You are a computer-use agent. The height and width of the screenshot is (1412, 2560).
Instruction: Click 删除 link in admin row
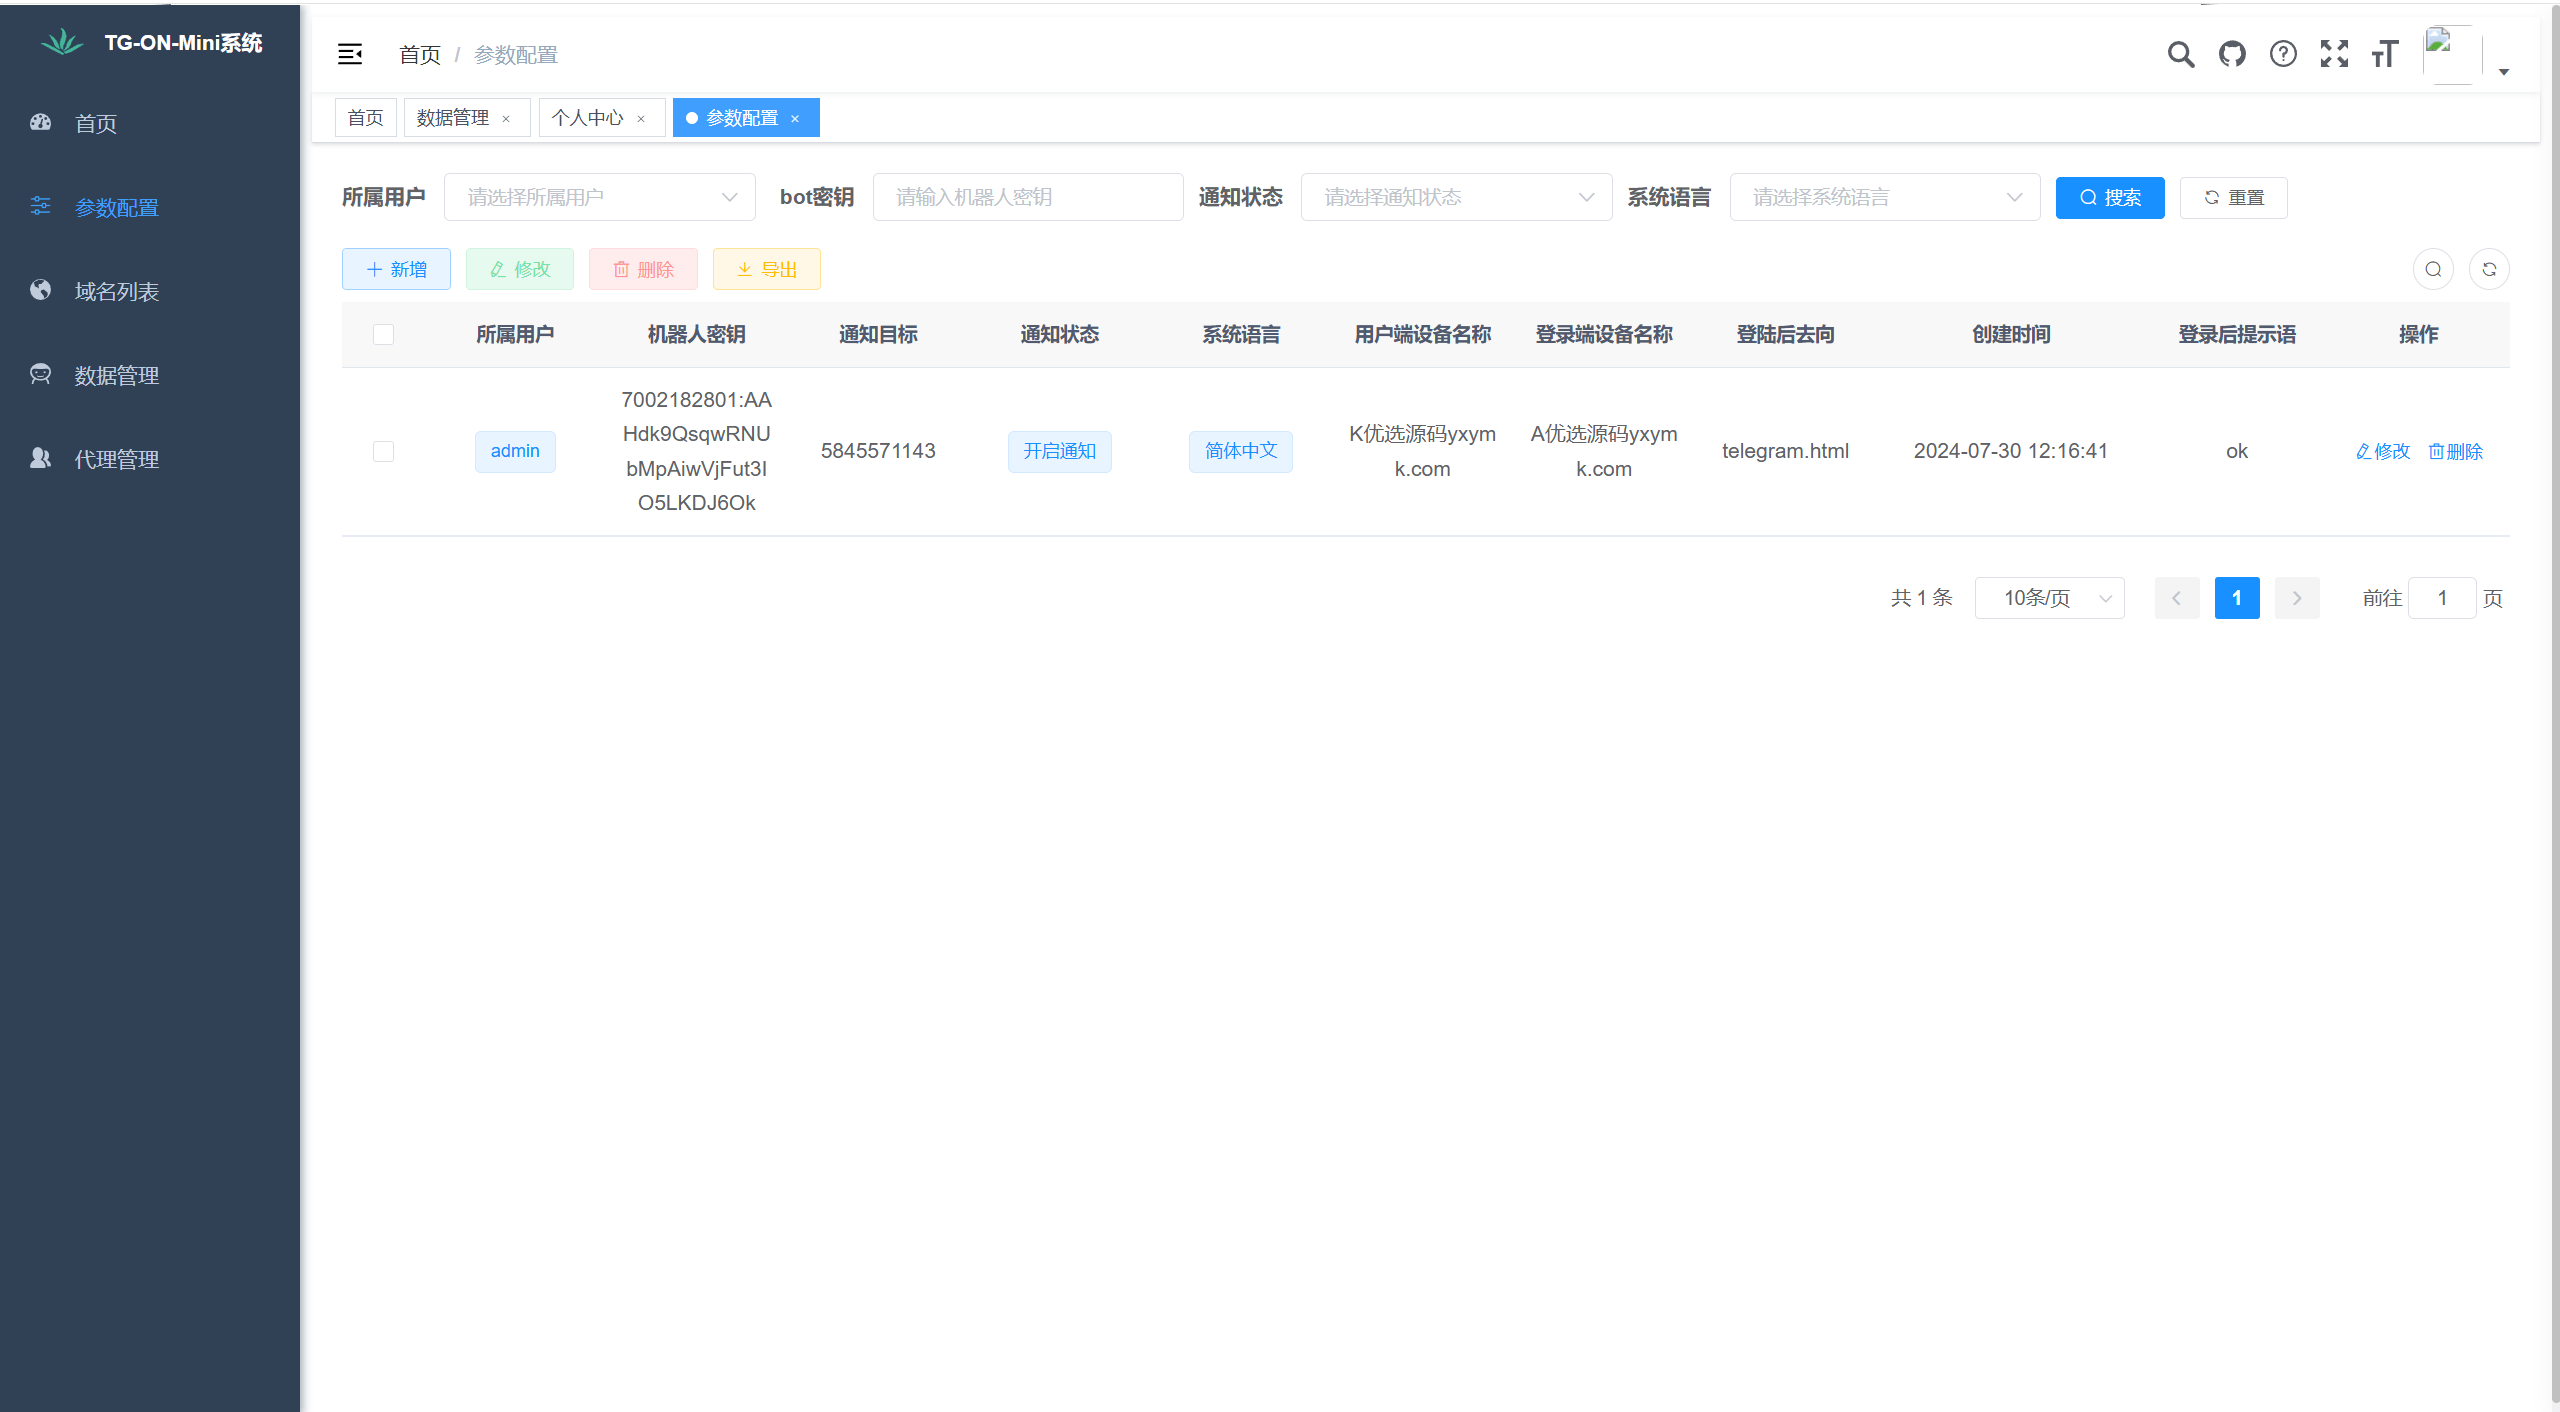2456,451
